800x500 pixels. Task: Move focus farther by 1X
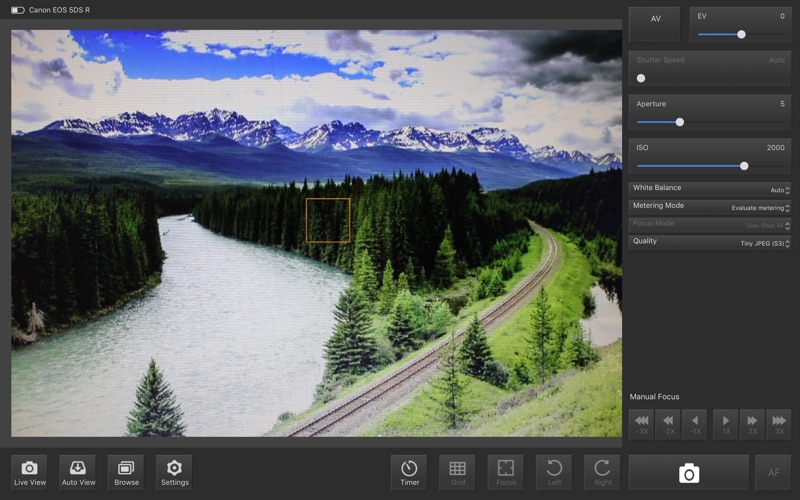[726, 424]
